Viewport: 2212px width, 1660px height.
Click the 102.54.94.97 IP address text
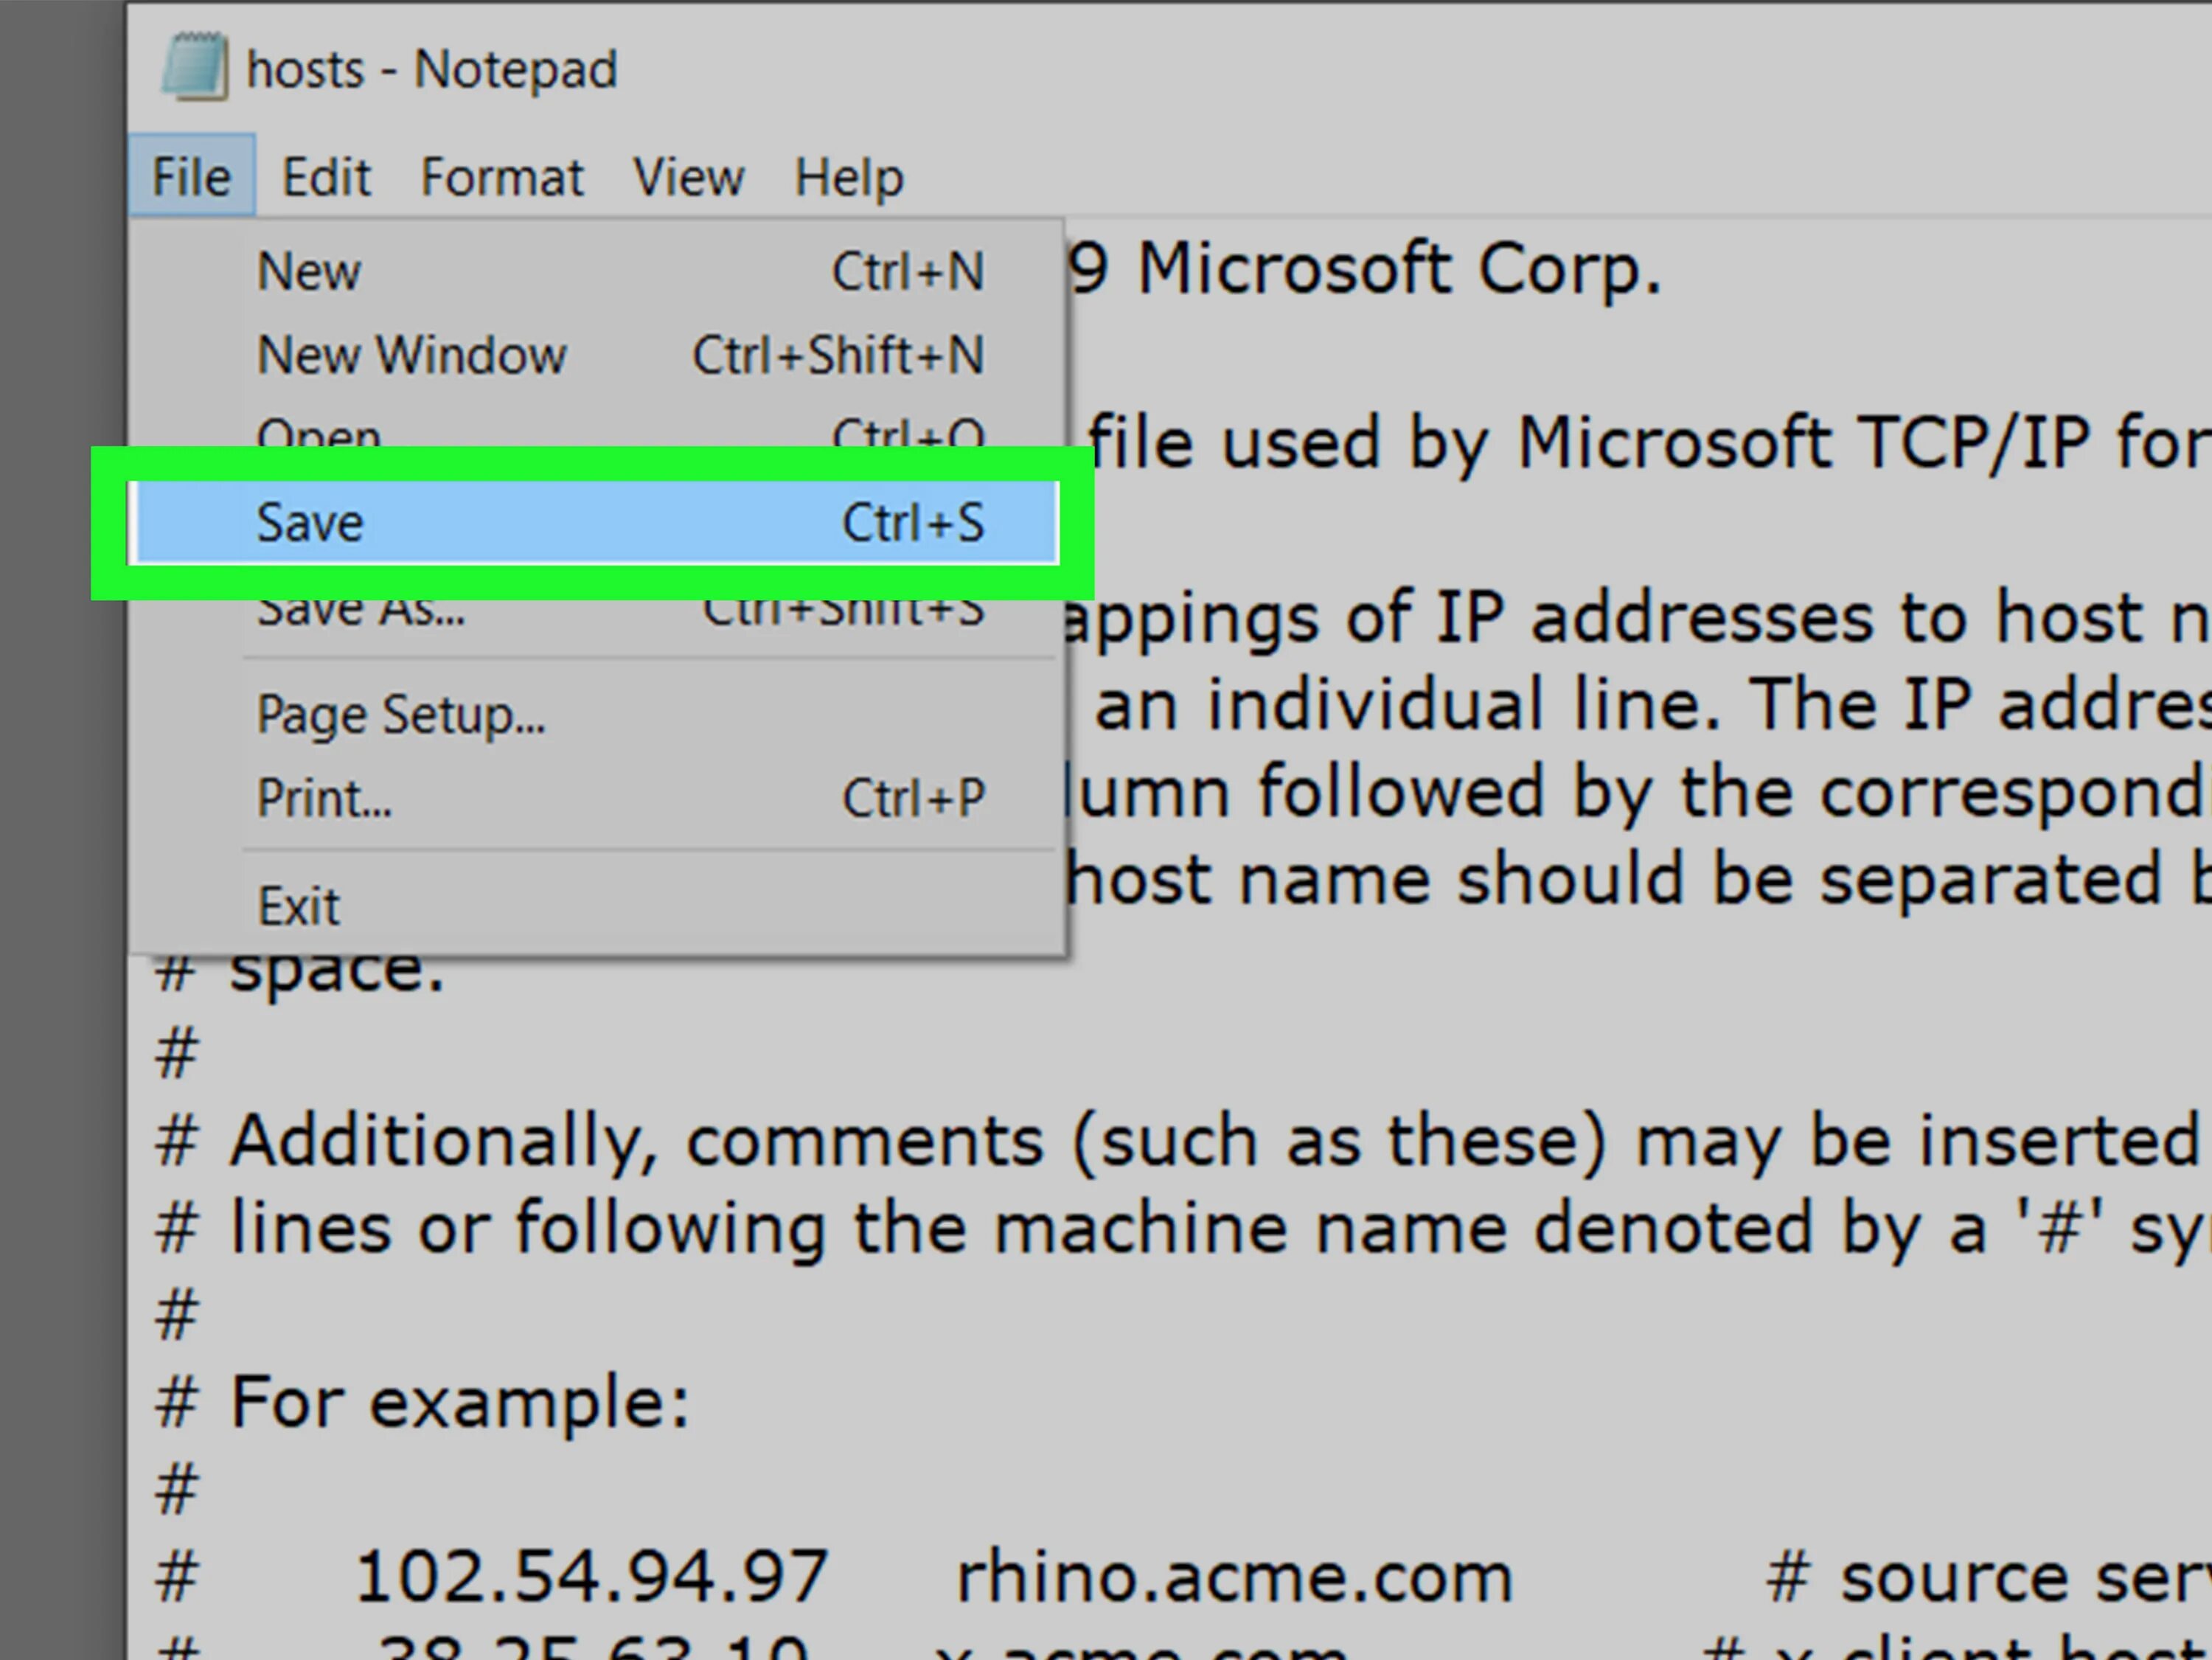[591, 1577]
